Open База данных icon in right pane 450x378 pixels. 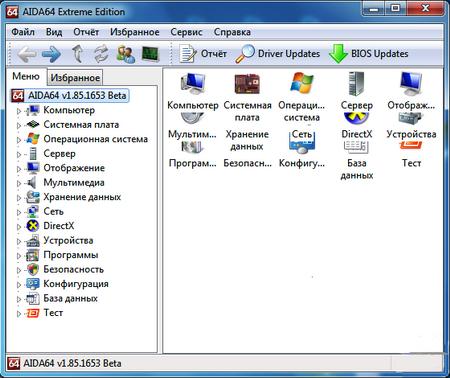357,161
